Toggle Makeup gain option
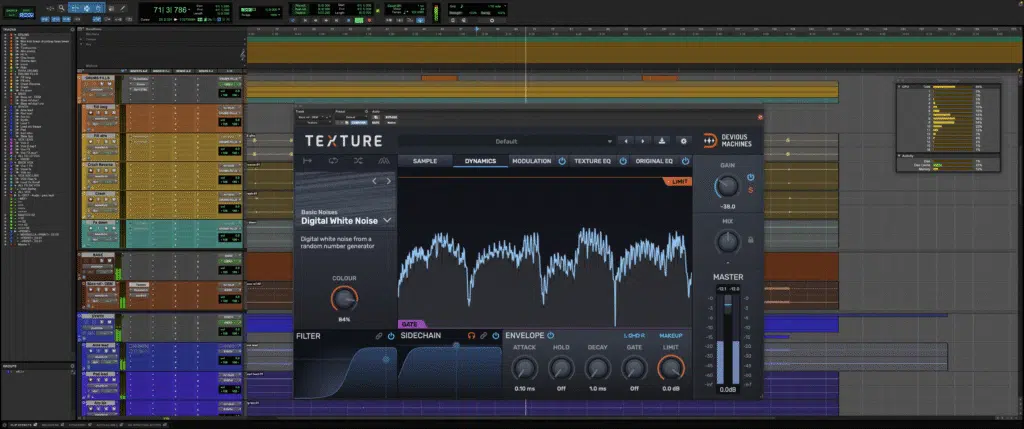 pos(671,336)
